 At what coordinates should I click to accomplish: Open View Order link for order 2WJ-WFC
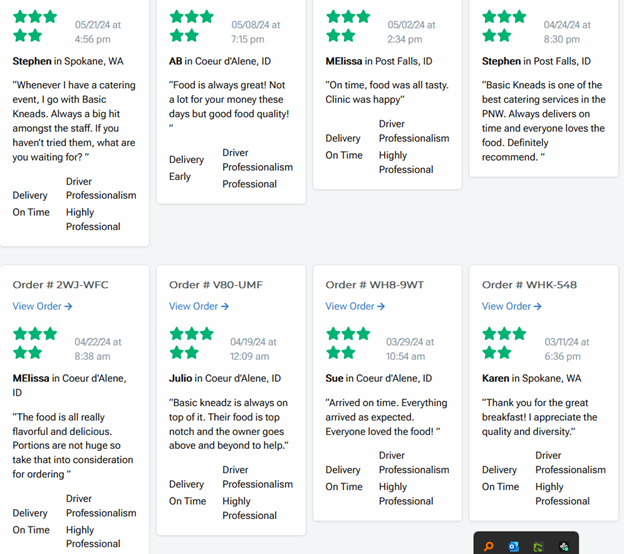tap(42, 306)
